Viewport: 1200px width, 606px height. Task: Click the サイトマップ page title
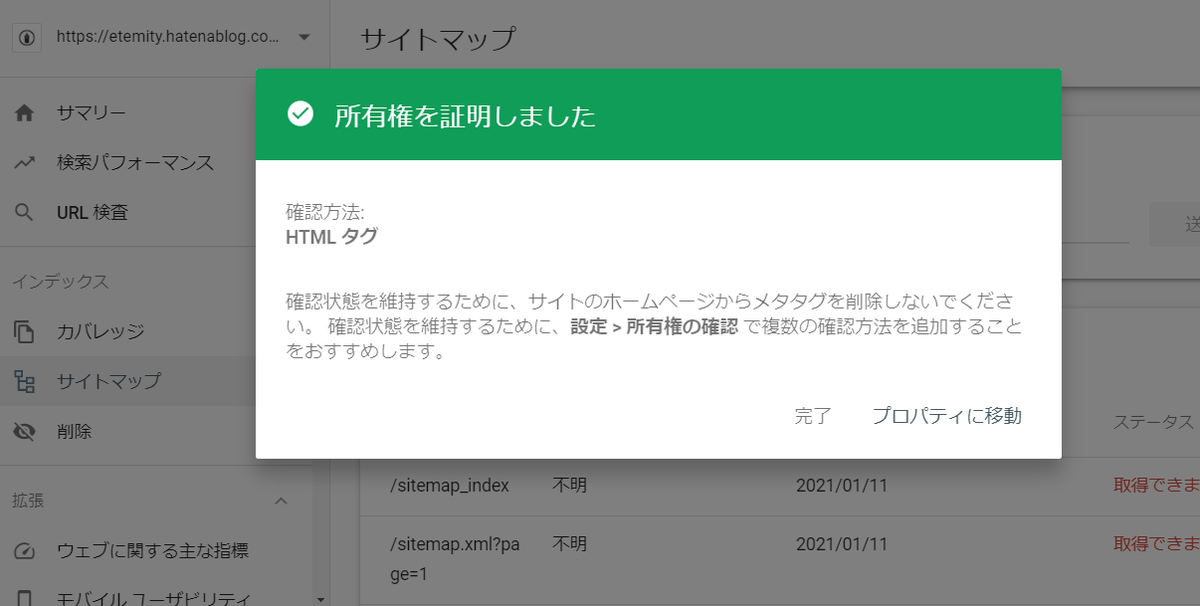[x=437, y=39]
